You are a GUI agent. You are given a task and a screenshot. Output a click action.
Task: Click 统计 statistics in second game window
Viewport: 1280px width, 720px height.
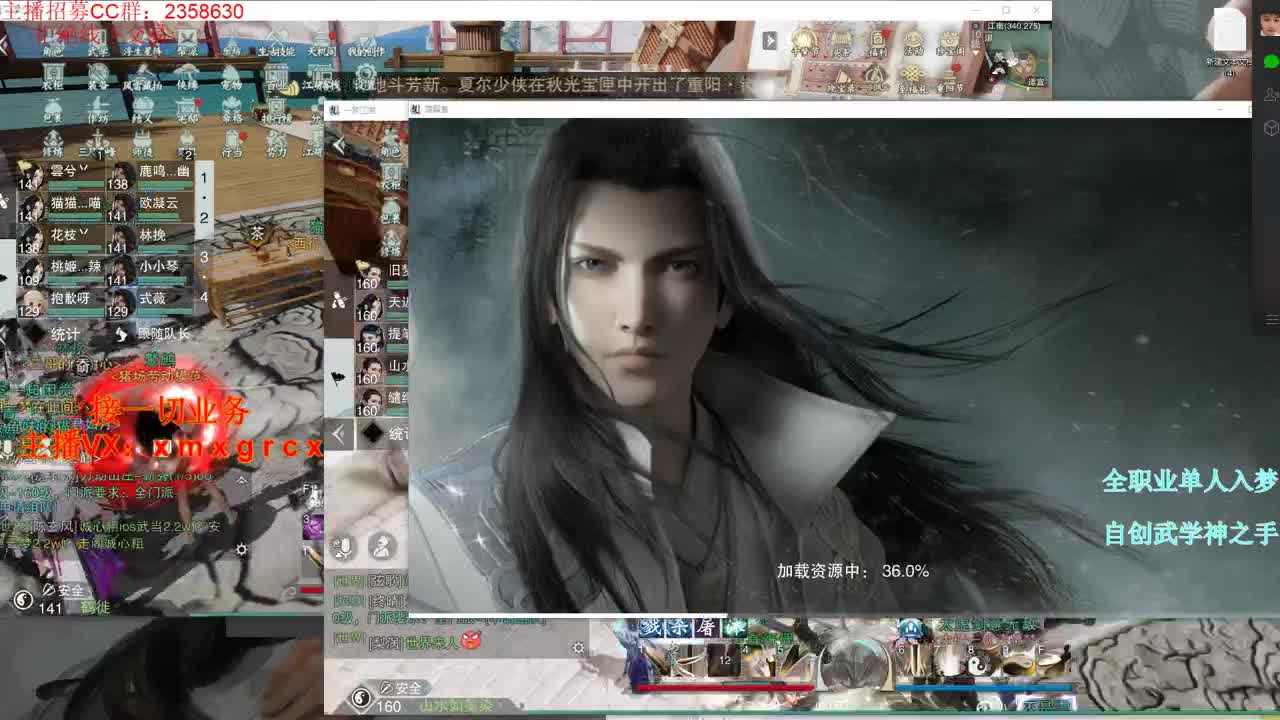coord(398,434)
